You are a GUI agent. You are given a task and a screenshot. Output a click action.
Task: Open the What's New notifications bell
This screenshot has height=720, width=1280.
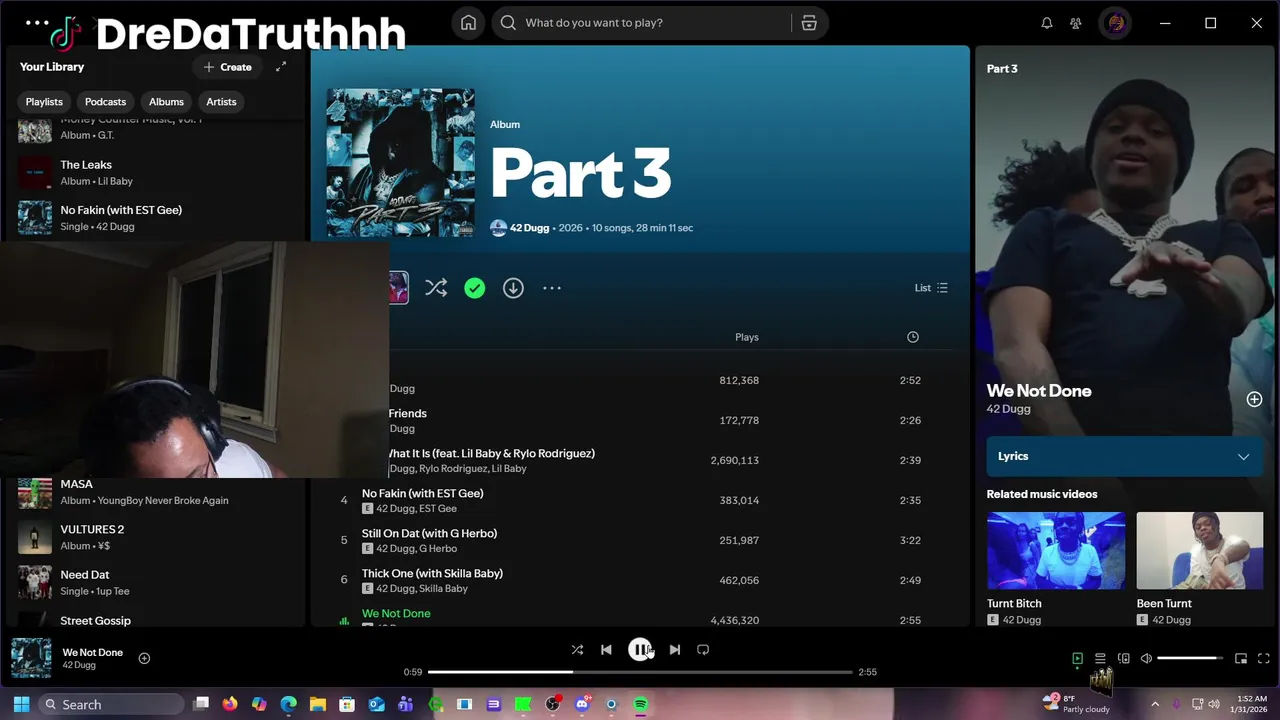[1047, 23]
